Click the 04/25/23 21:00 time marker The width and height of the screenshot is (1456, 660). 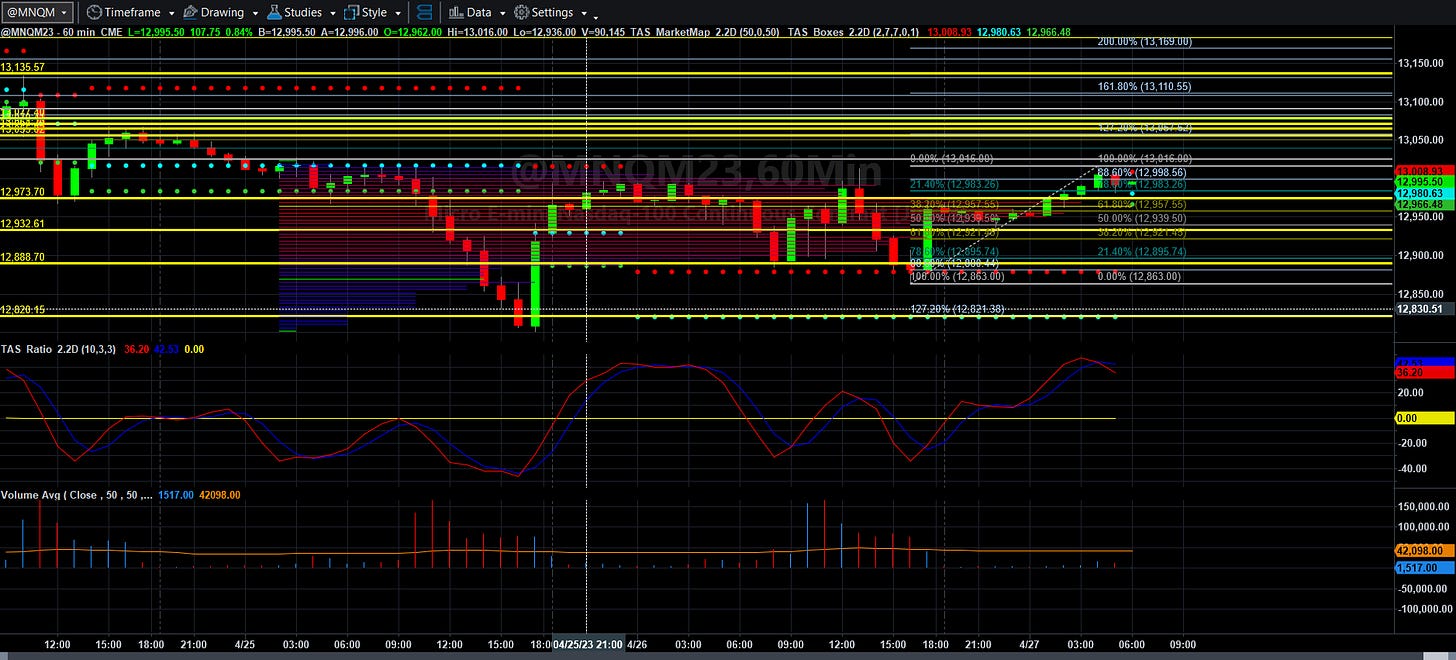[x=588, y=645]
